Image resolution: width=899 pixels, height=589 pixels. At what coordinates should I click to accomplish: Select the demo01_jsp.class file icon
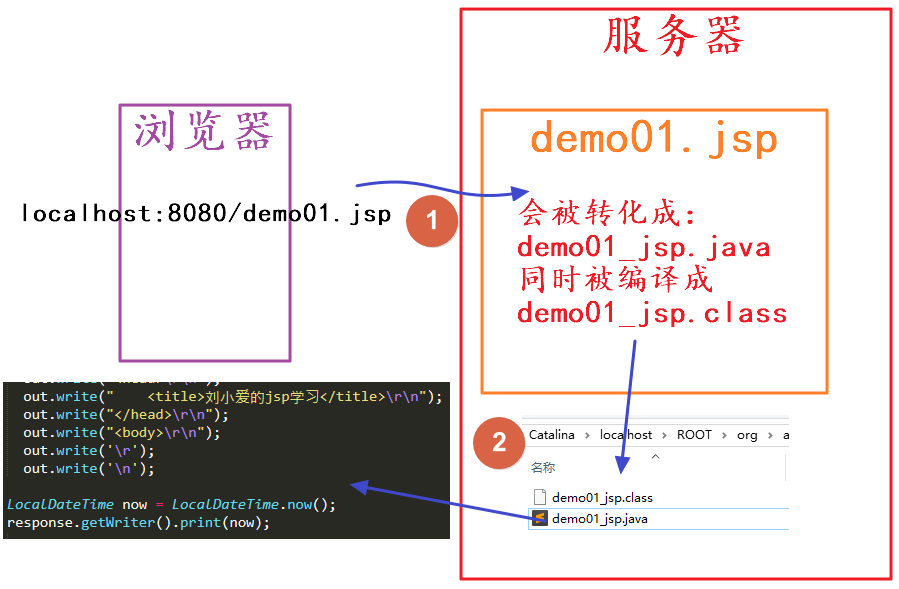click(x=540, y=497)
